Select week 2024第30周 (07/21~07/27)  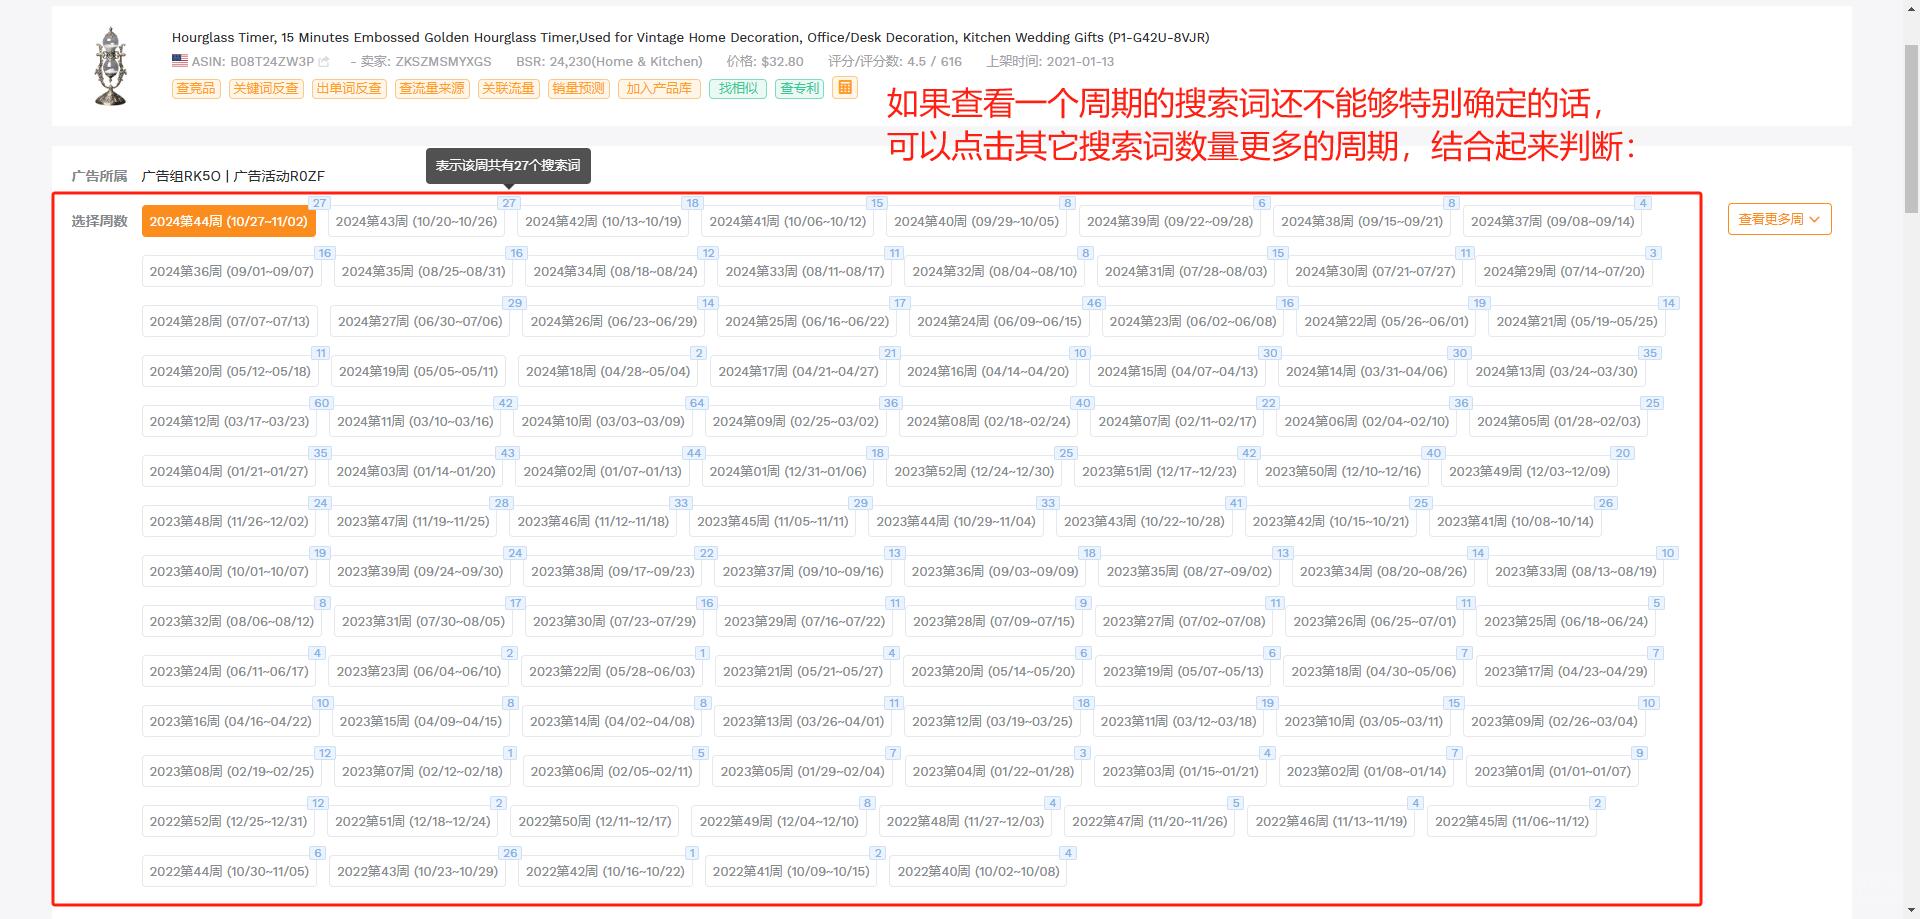1375,271
